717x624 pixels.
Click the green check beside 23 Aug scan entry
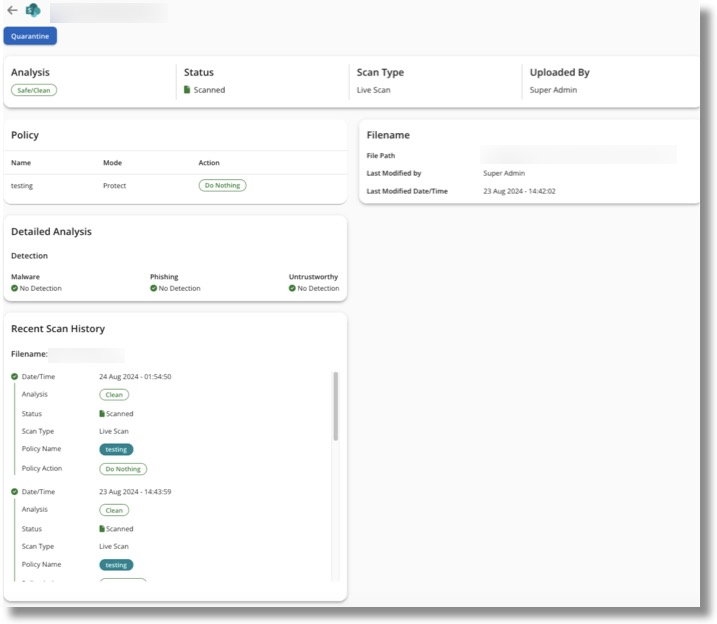(15, 492)
